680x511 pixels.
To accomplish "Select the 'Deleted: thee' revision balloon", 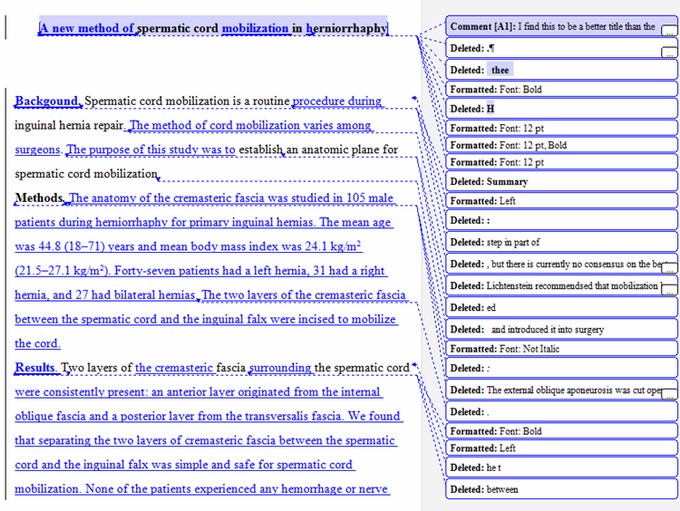I will (x=561, y=70).
